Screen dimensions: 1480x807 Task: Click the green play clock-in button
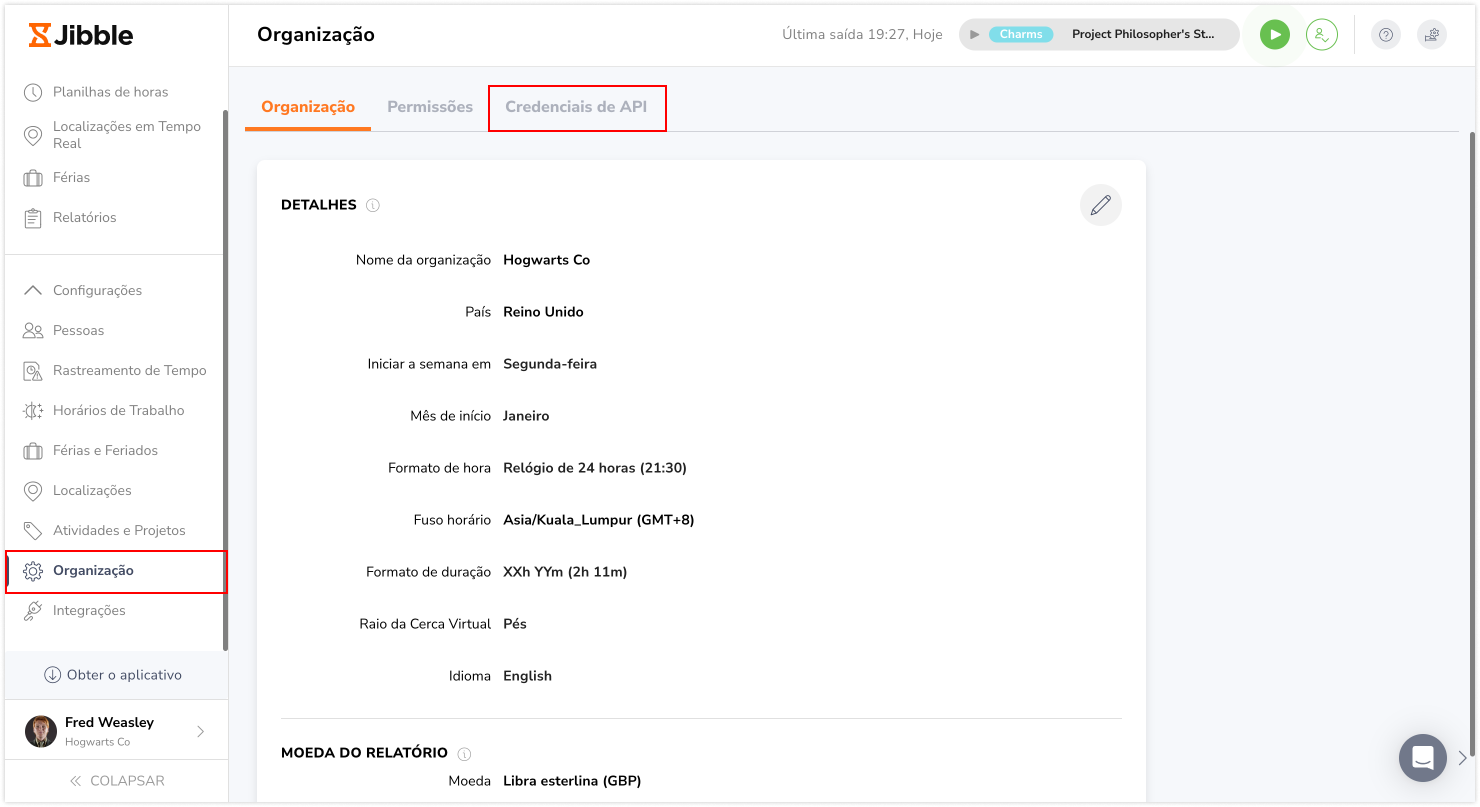tap(1275, 35)
